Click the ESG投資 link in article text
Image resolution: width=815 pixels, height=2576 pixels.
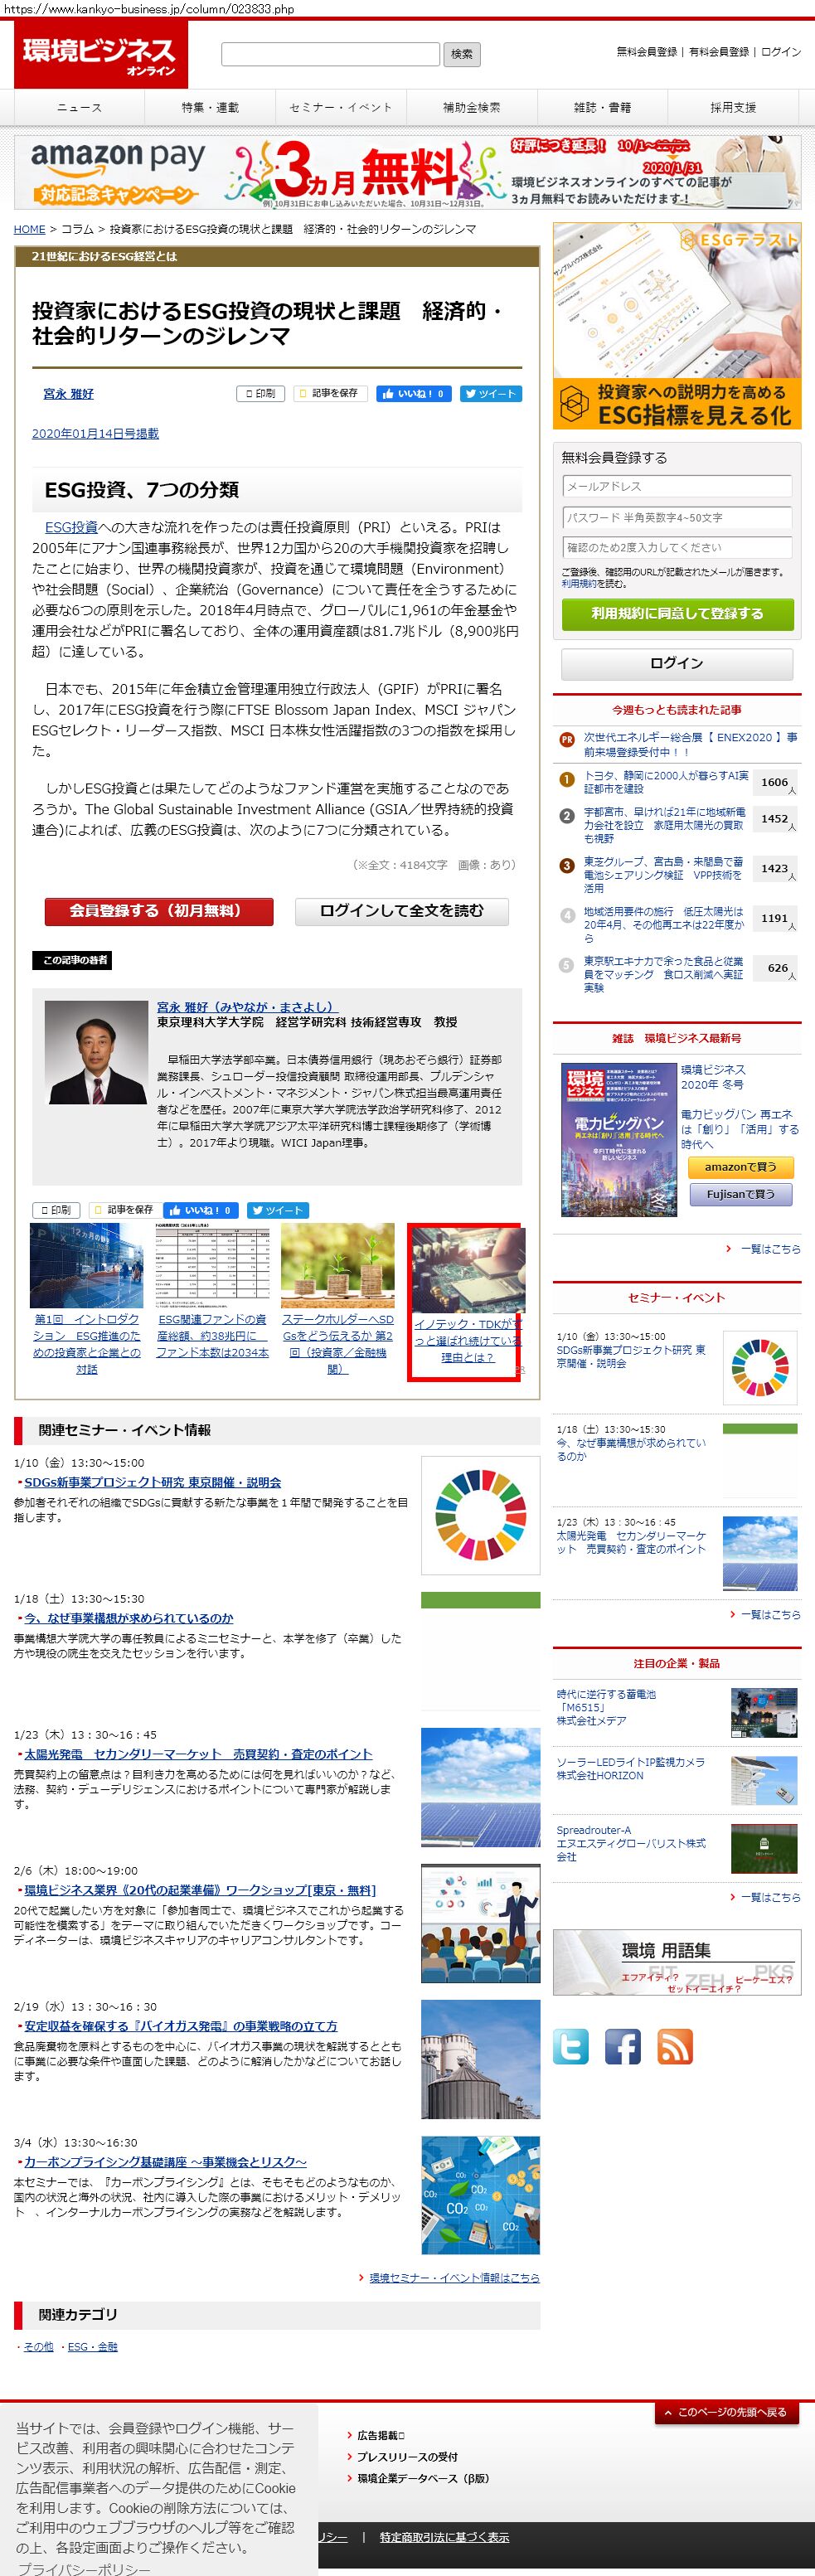(x=71, y=527)
